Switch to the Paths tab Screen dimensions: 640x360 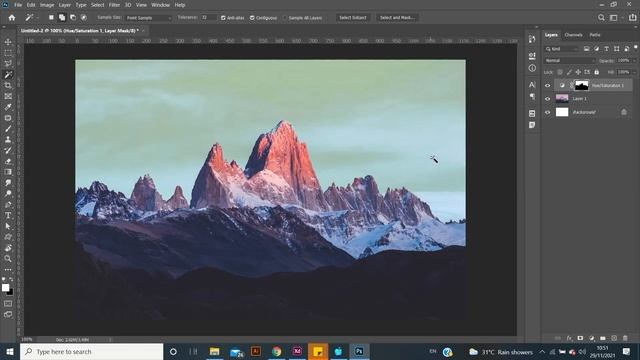pos(595,35)
